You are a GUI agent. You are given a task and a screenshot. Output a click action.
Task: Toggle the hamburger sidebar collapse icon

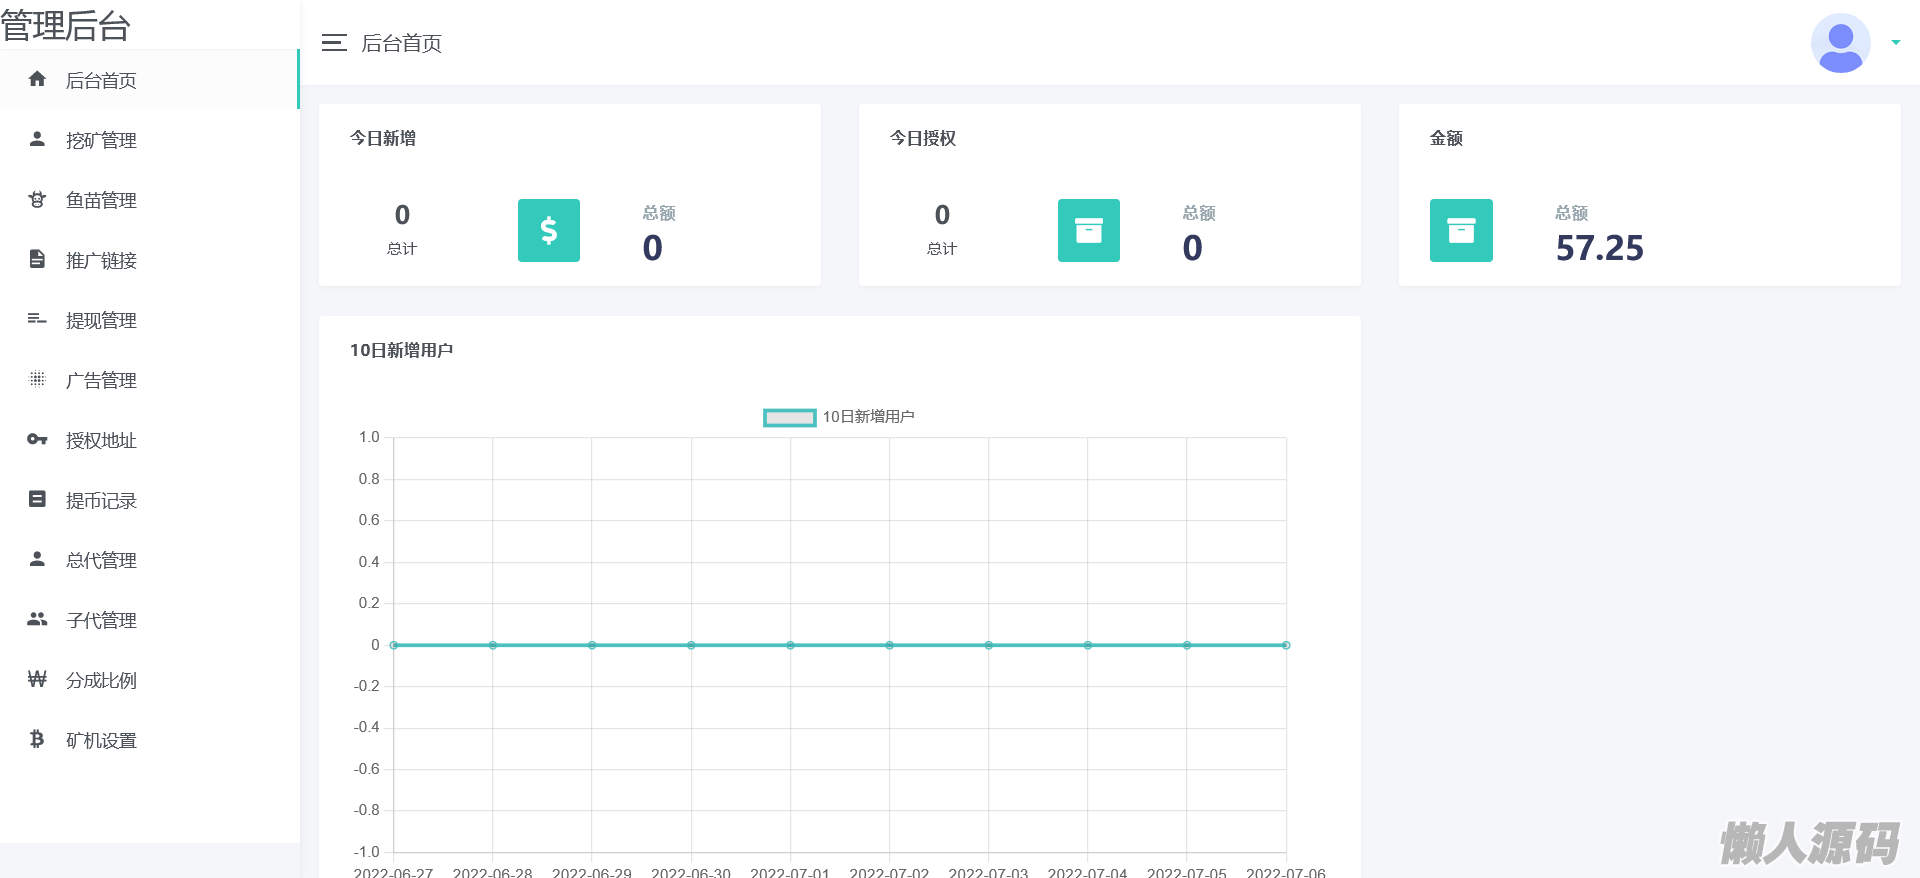pos(334,43)
